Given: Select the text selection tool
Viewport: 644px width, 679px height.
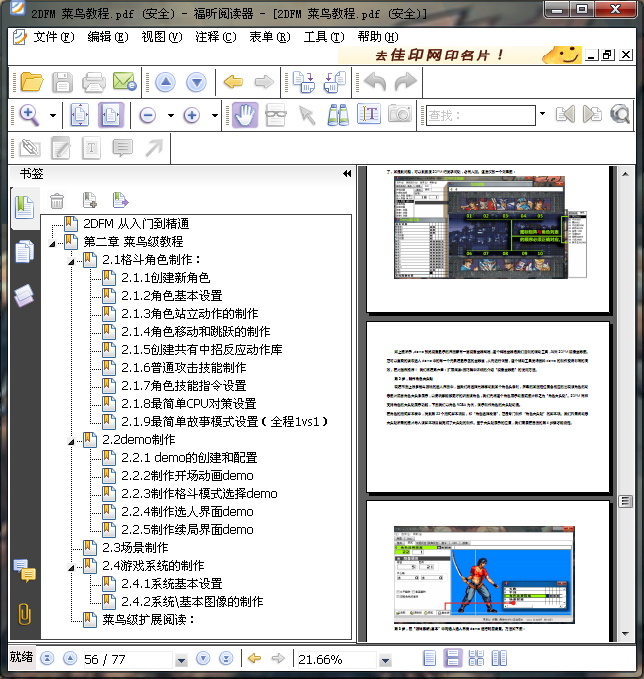Looking at the screenshot, I should point(369,114).
